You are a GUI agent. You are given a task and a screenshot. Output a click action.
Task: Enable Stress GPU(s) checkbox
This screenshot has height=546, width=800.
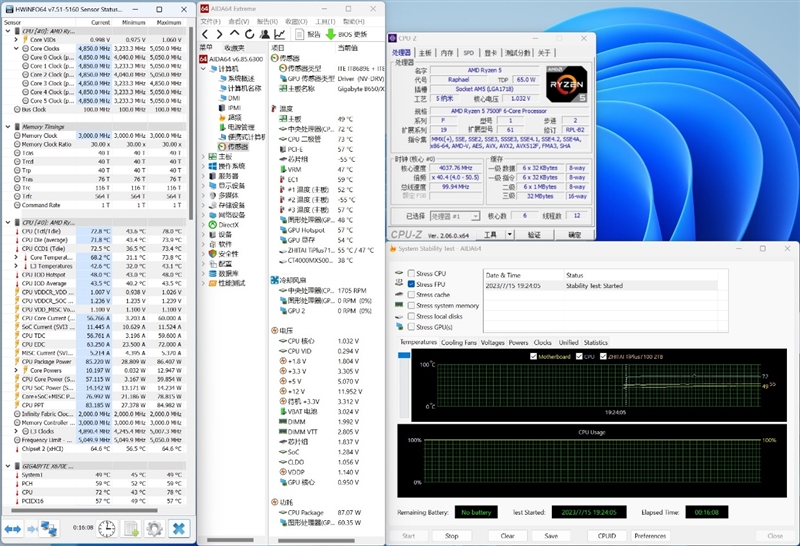411,327
